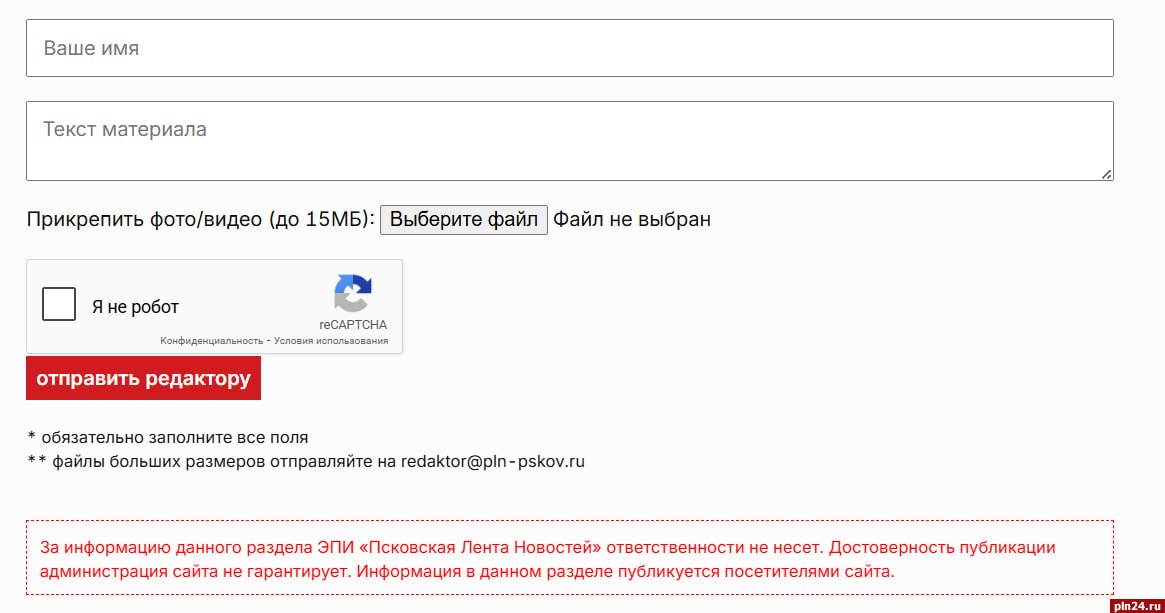Click the "Ваше имя" name input field
This screenshot has width=1165, height=613.
(x=569, y=48)
